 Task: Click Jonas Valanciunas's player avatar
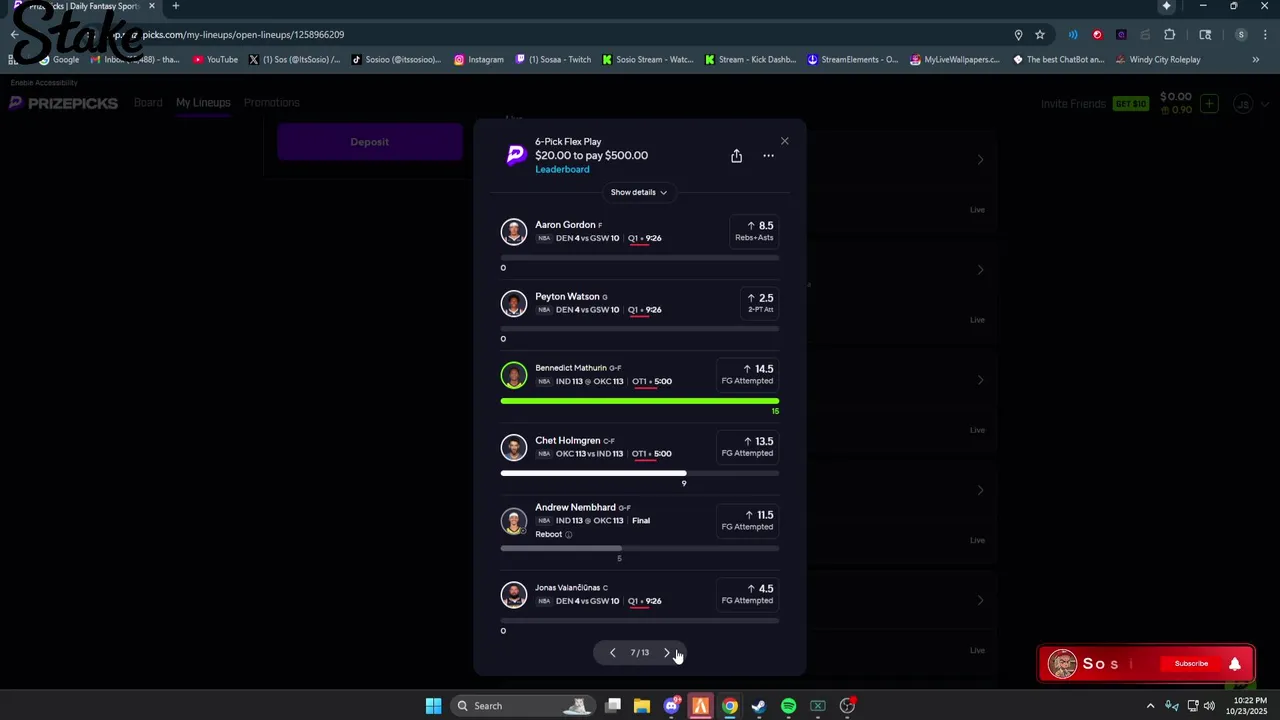[514, 594]
